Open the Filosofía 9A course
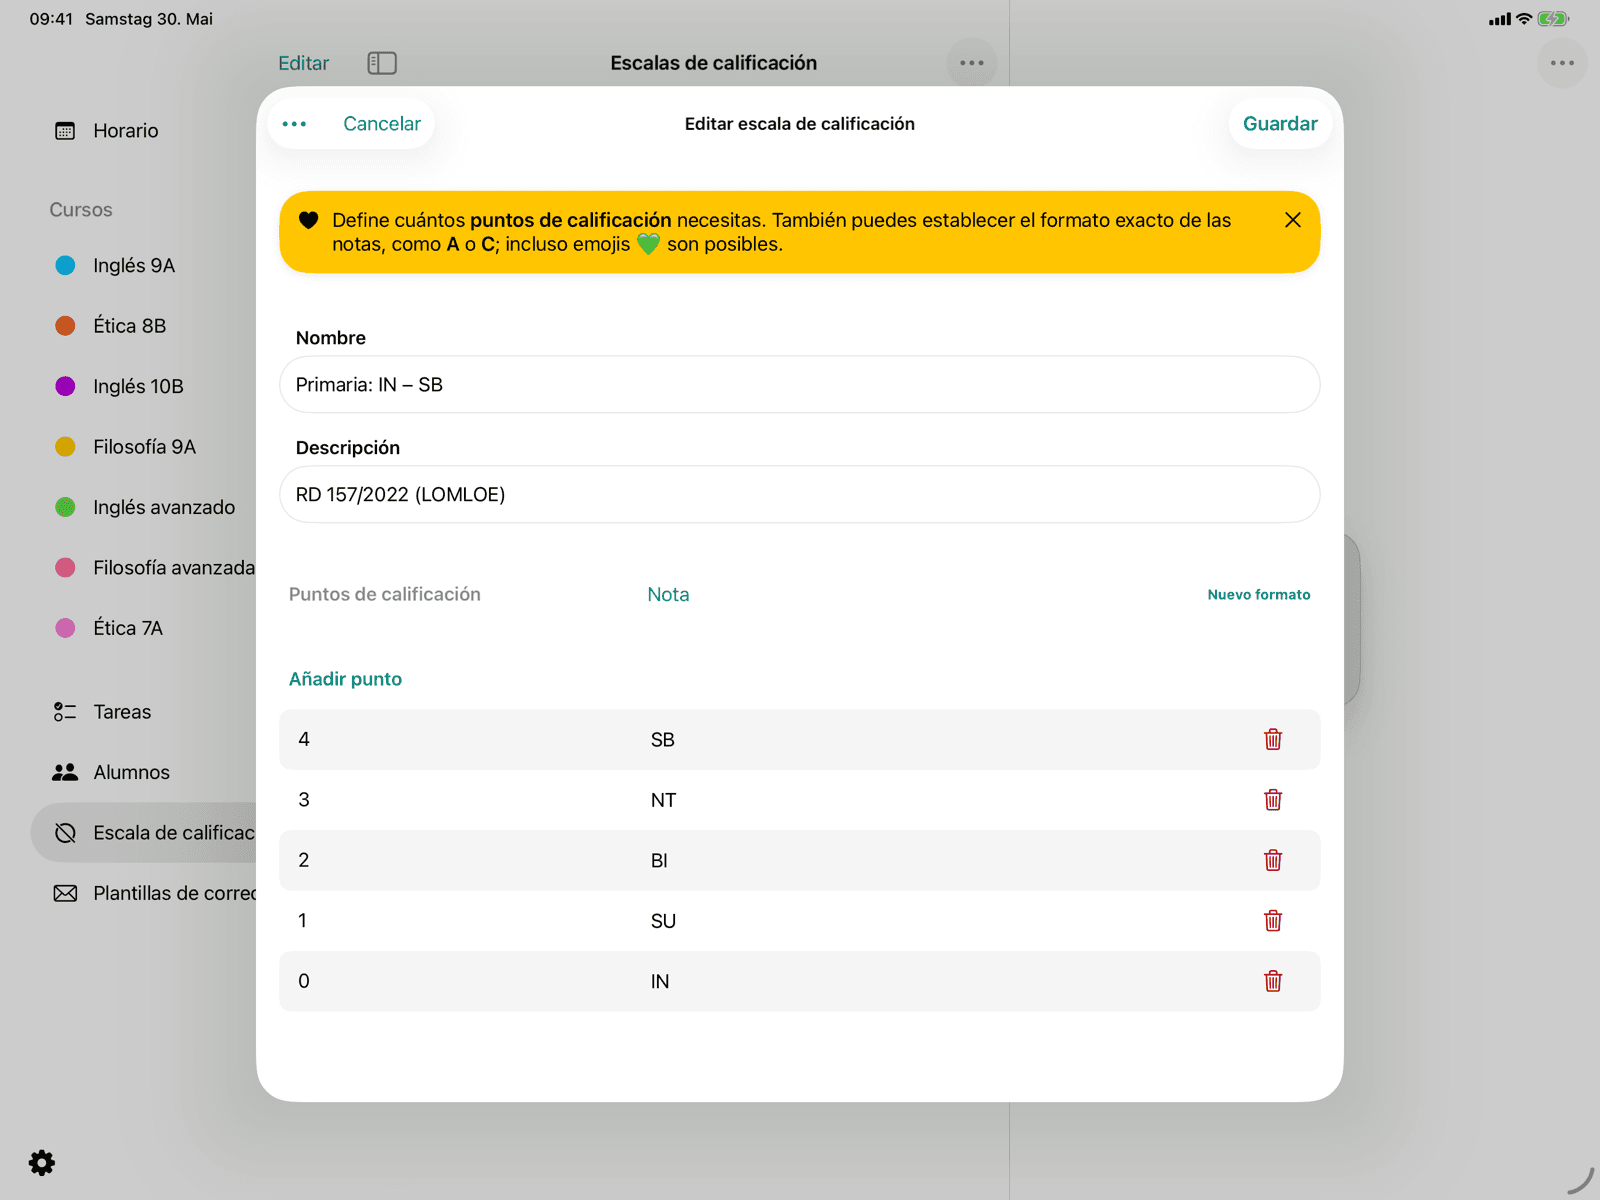The image size is (1600, 1200). point(144,447)
